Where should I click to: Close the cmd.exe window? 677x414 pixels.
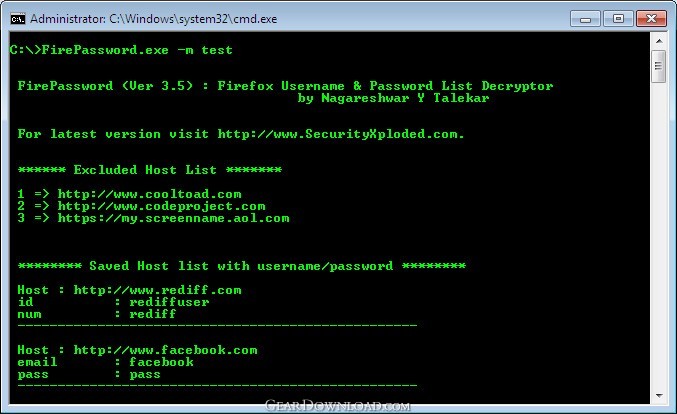(x=651, y=19)
